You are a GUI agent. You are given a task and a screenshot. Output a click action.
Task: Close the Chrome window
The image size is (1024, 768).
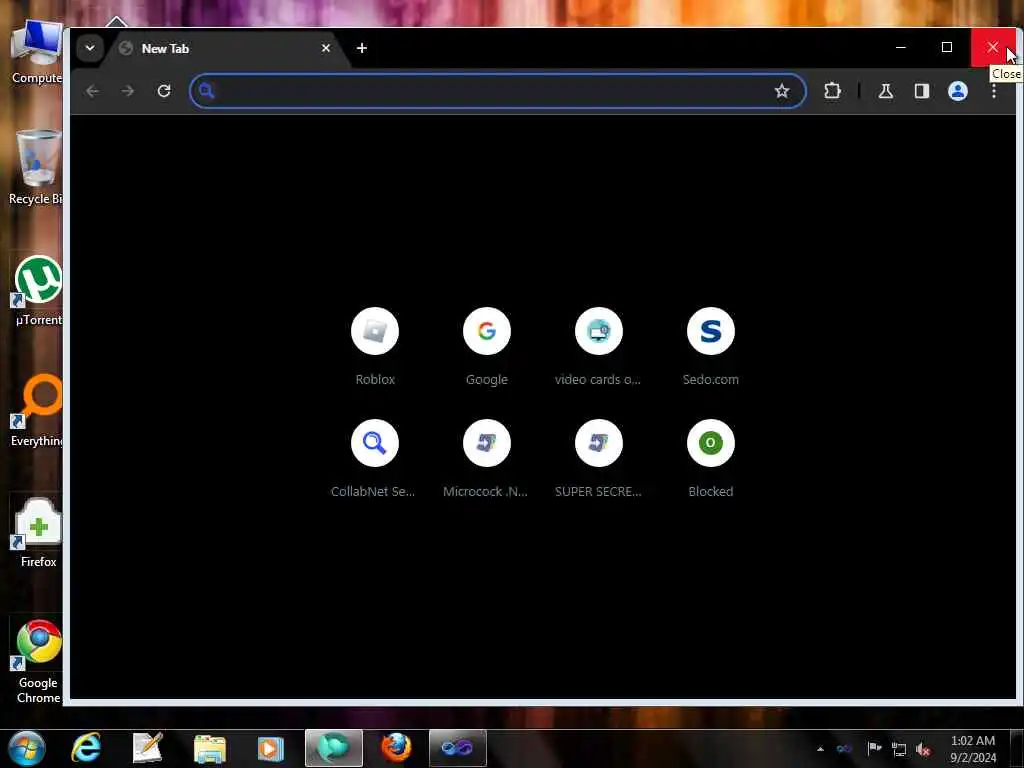993,48
